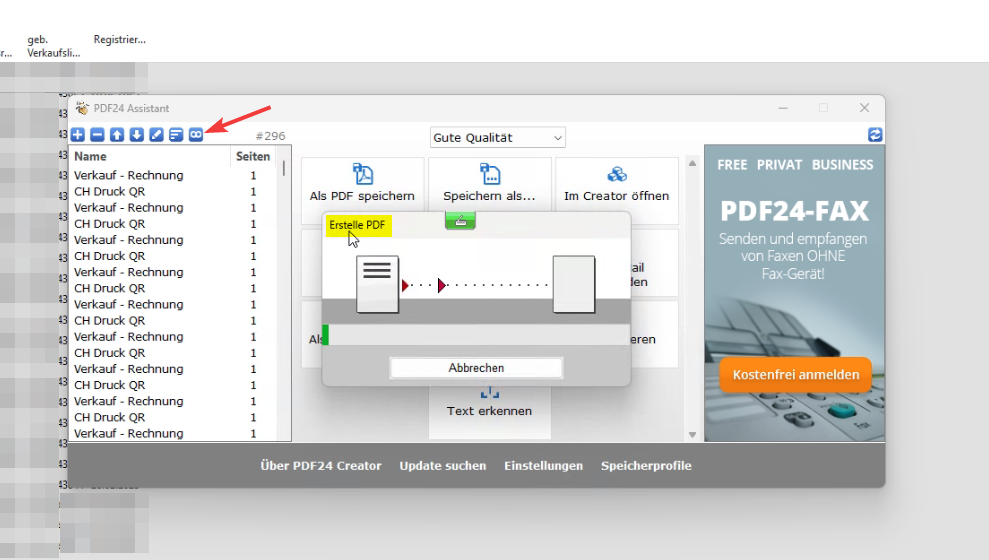Click the PDF creation progress bar
Screen dimensions: 989x560
tap(476, 335)
